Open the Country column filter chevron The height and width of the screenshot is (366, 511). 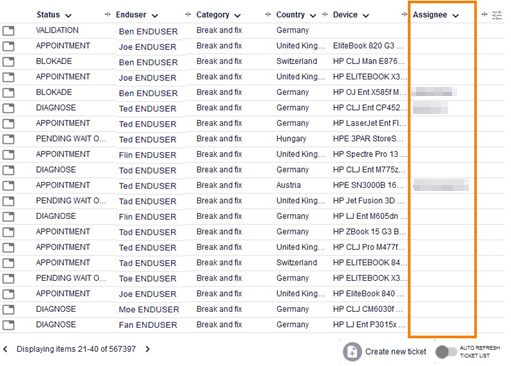[313, 16]
